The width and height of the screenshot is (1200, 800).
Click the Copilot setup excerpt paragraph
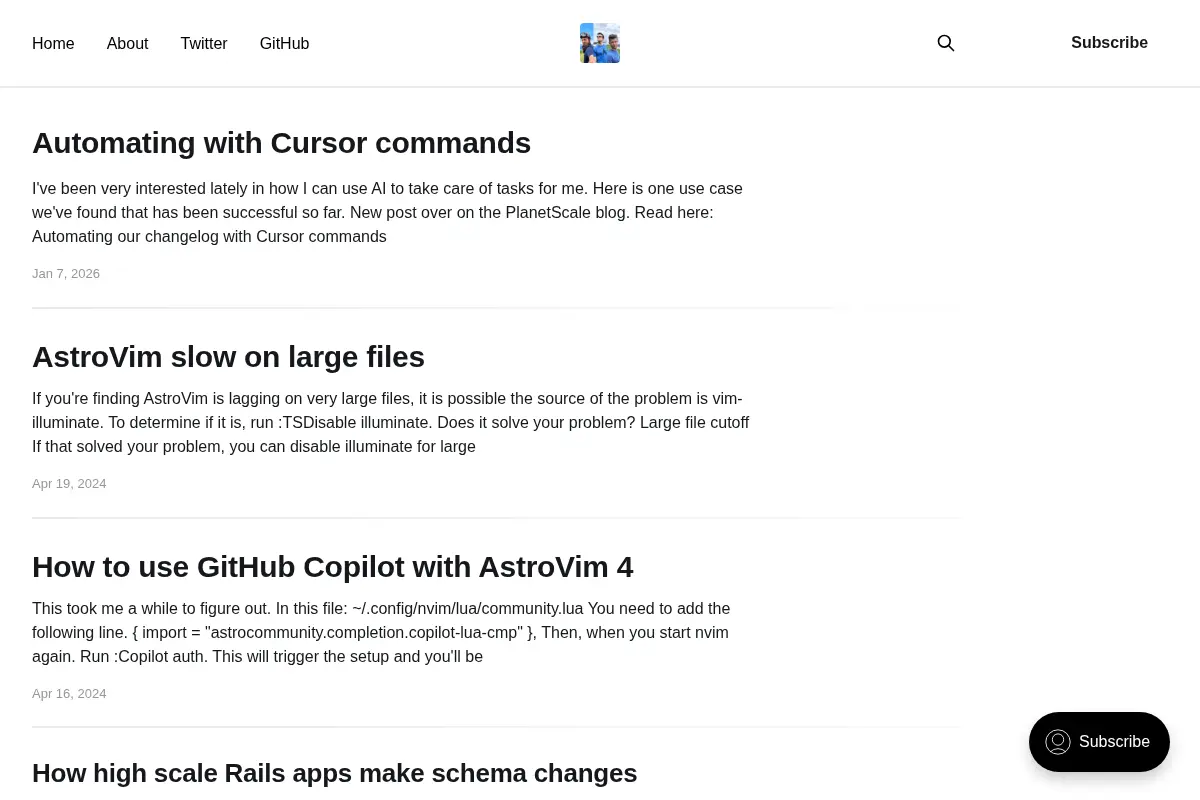pyautogui.click(x=392, y=632)
